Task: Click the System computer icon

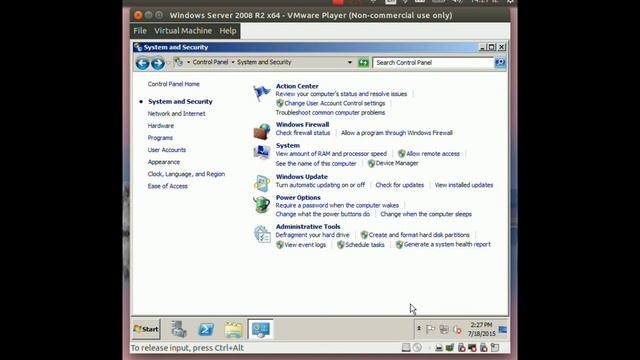Action: tap(261, 152)
